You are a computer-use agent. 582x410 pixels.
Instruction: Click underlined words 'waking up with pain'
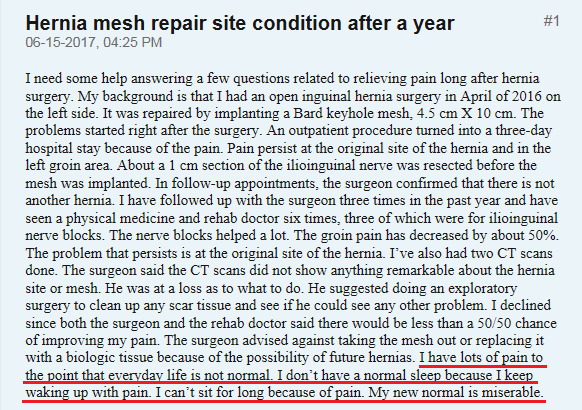[89, 393]
